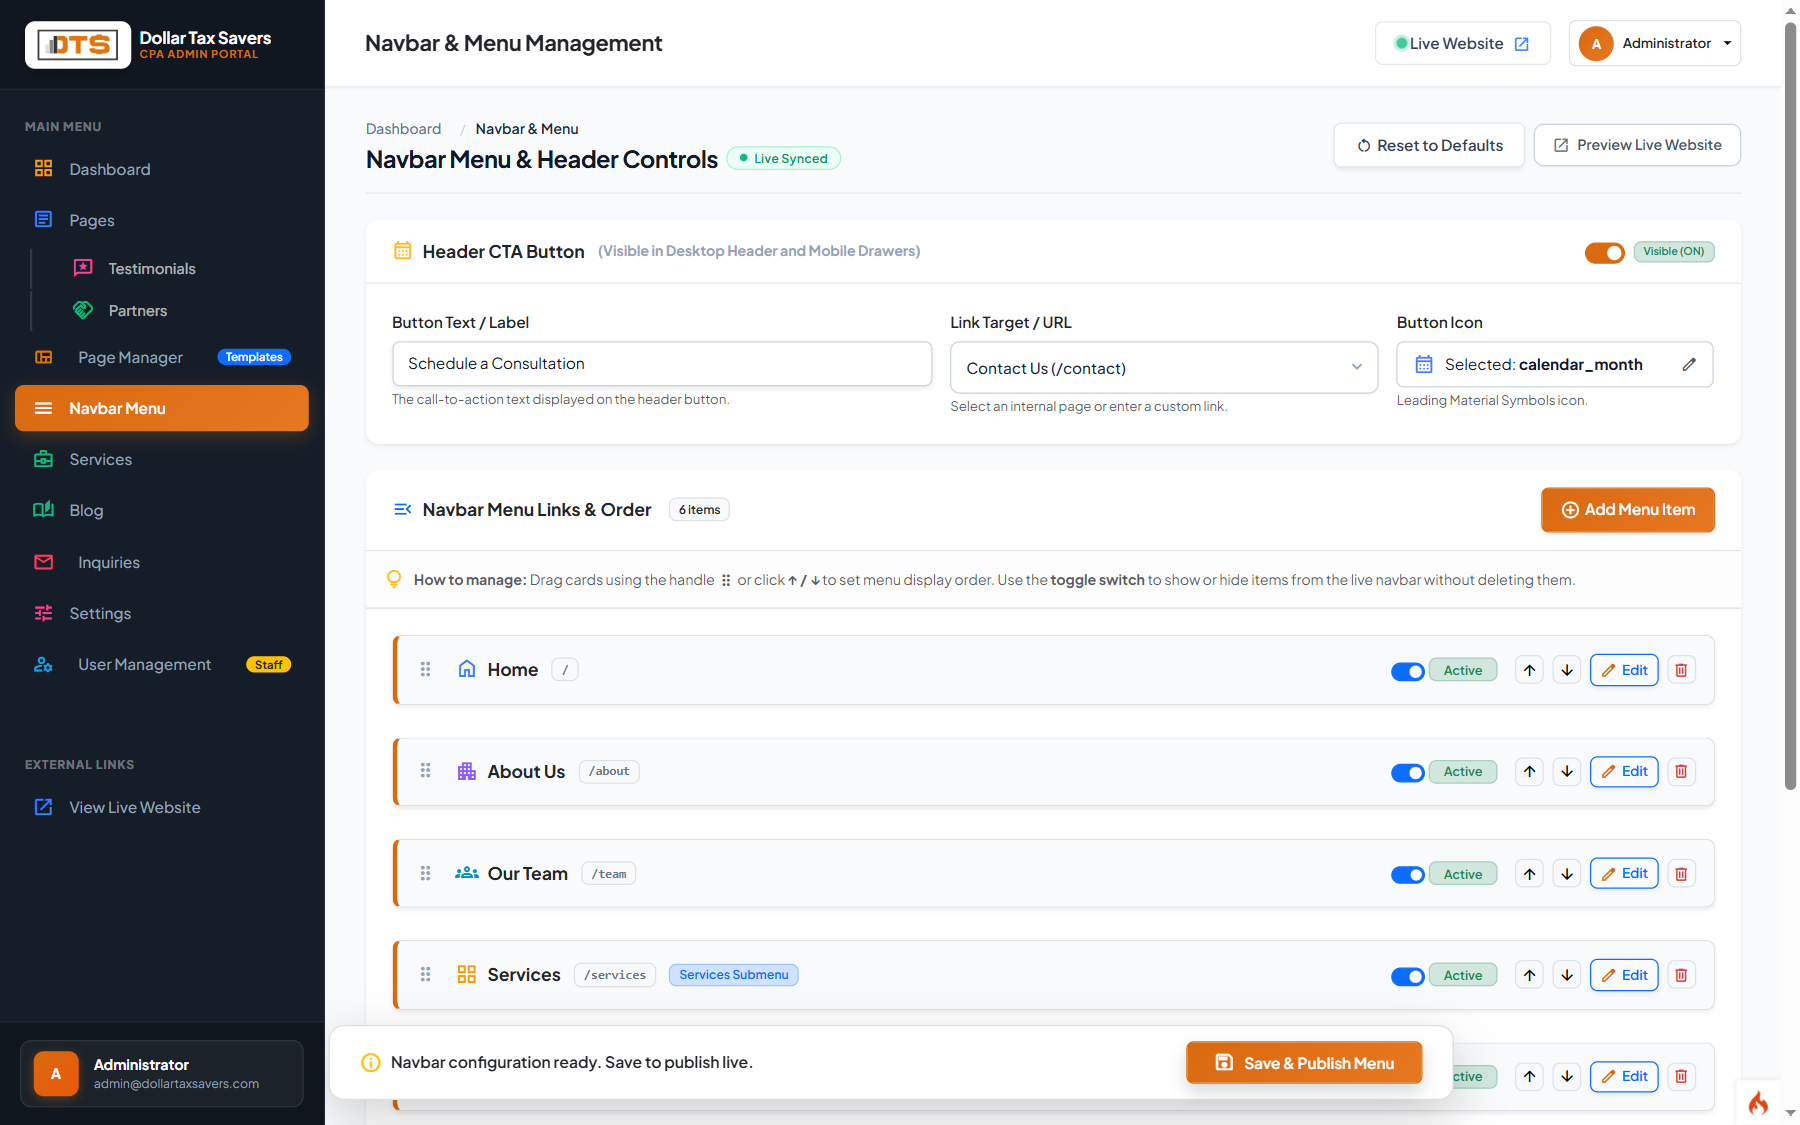
Task: Go to Testimonials subpage
Action: tap(152, 268)
